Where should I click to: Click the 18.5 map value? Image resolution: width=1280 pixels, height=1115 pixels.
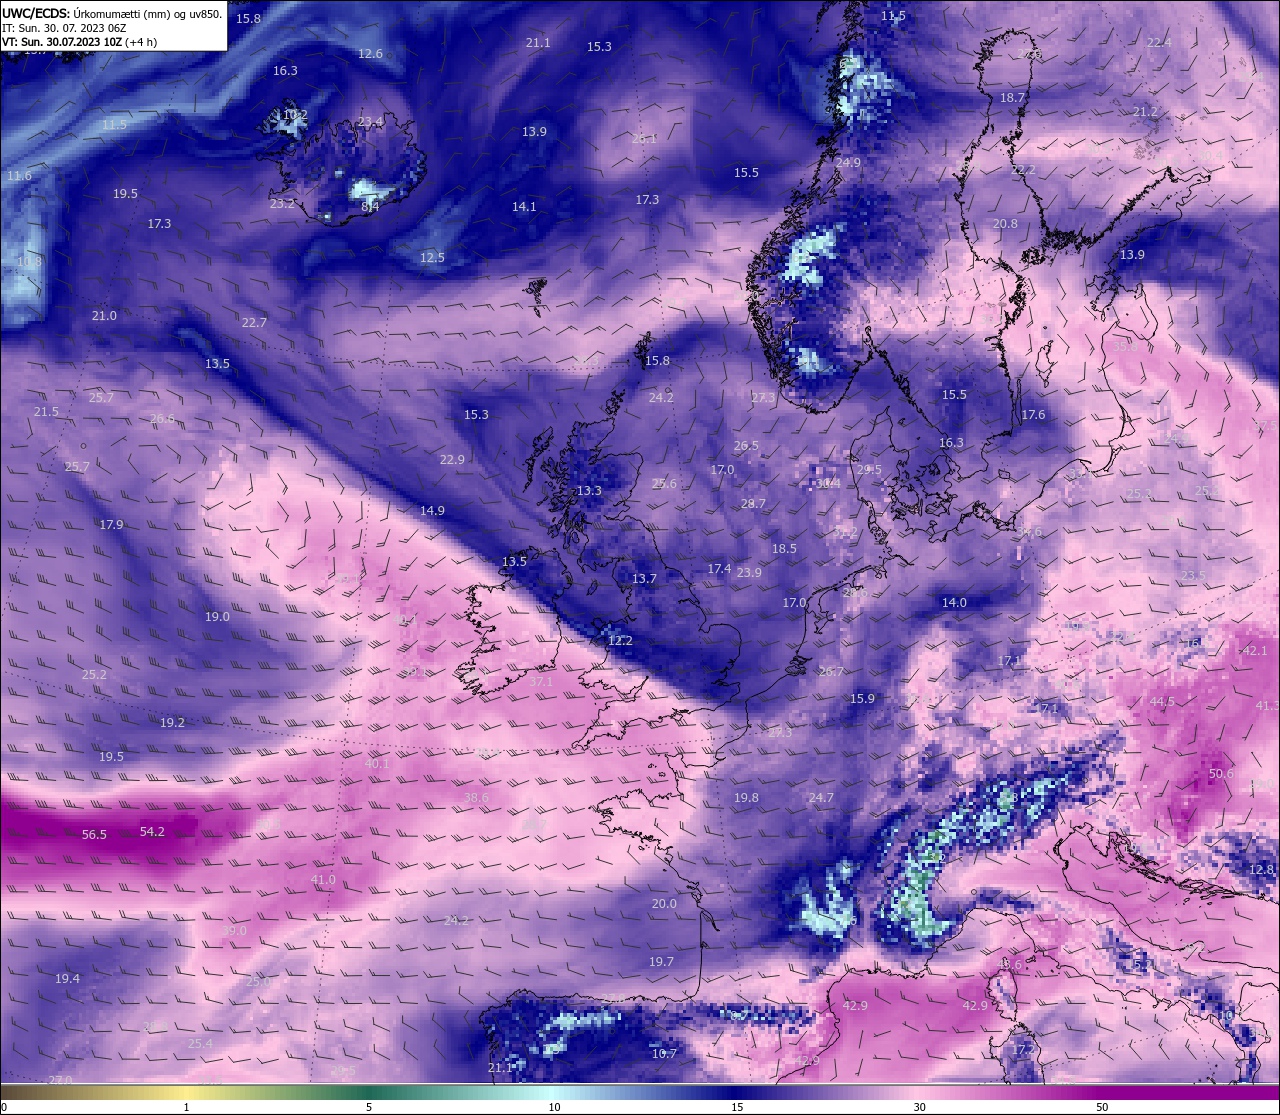click(x=784, y=549)
